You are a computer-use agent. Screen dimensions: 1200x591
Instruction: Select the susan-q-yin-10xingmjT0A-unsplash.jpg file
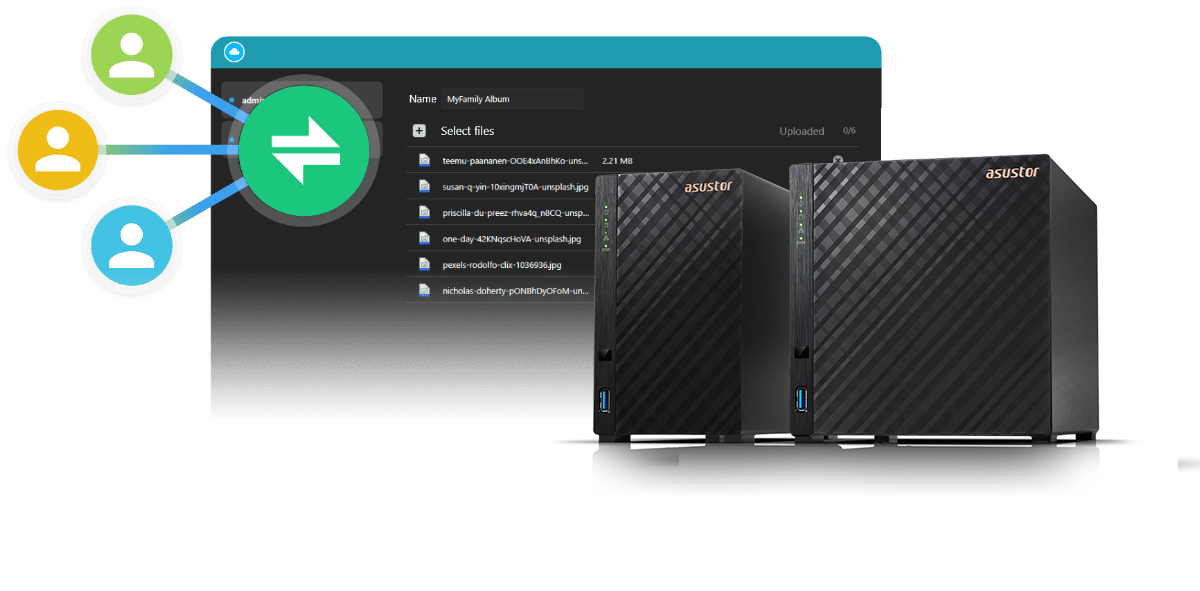[x=515, y=186]
